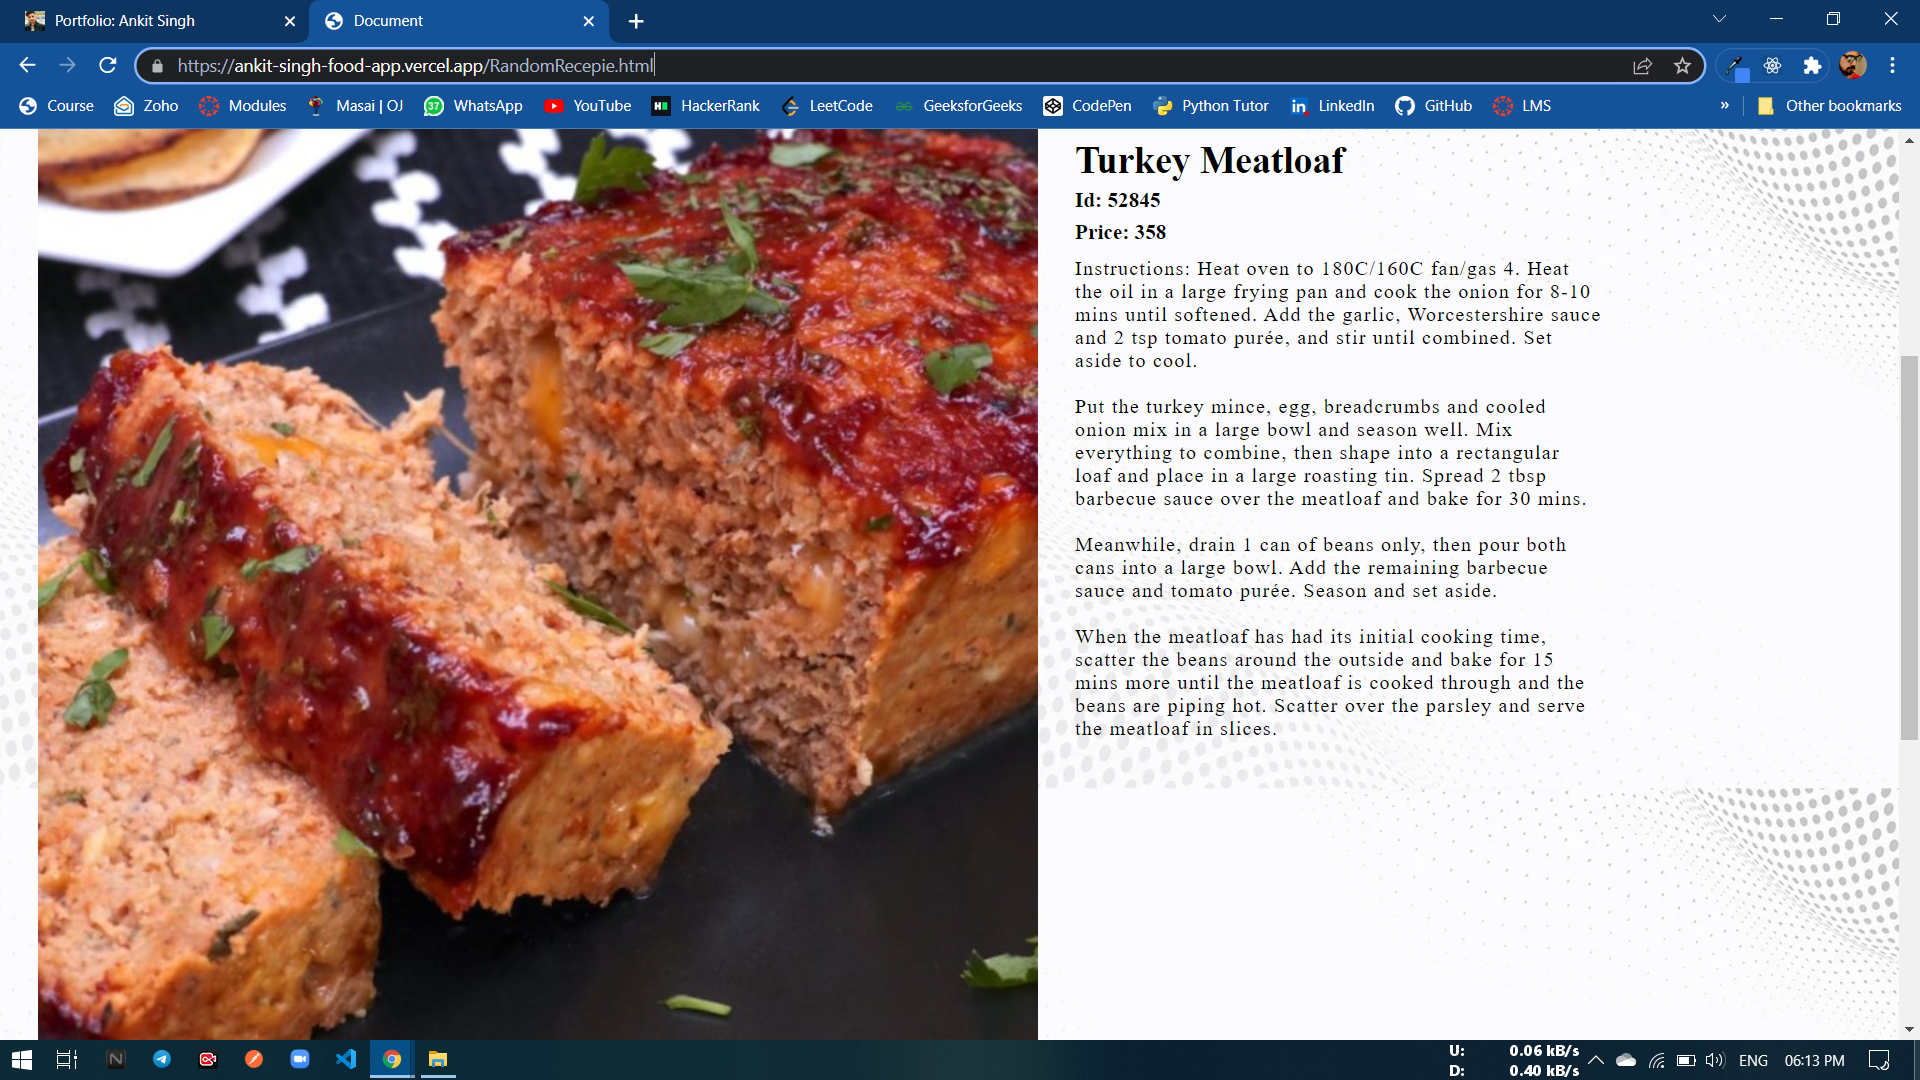The height and width of the screenshot is (1080, 1920).
Task: Click the Id: 52845 text
Action: coord(1117,200)
